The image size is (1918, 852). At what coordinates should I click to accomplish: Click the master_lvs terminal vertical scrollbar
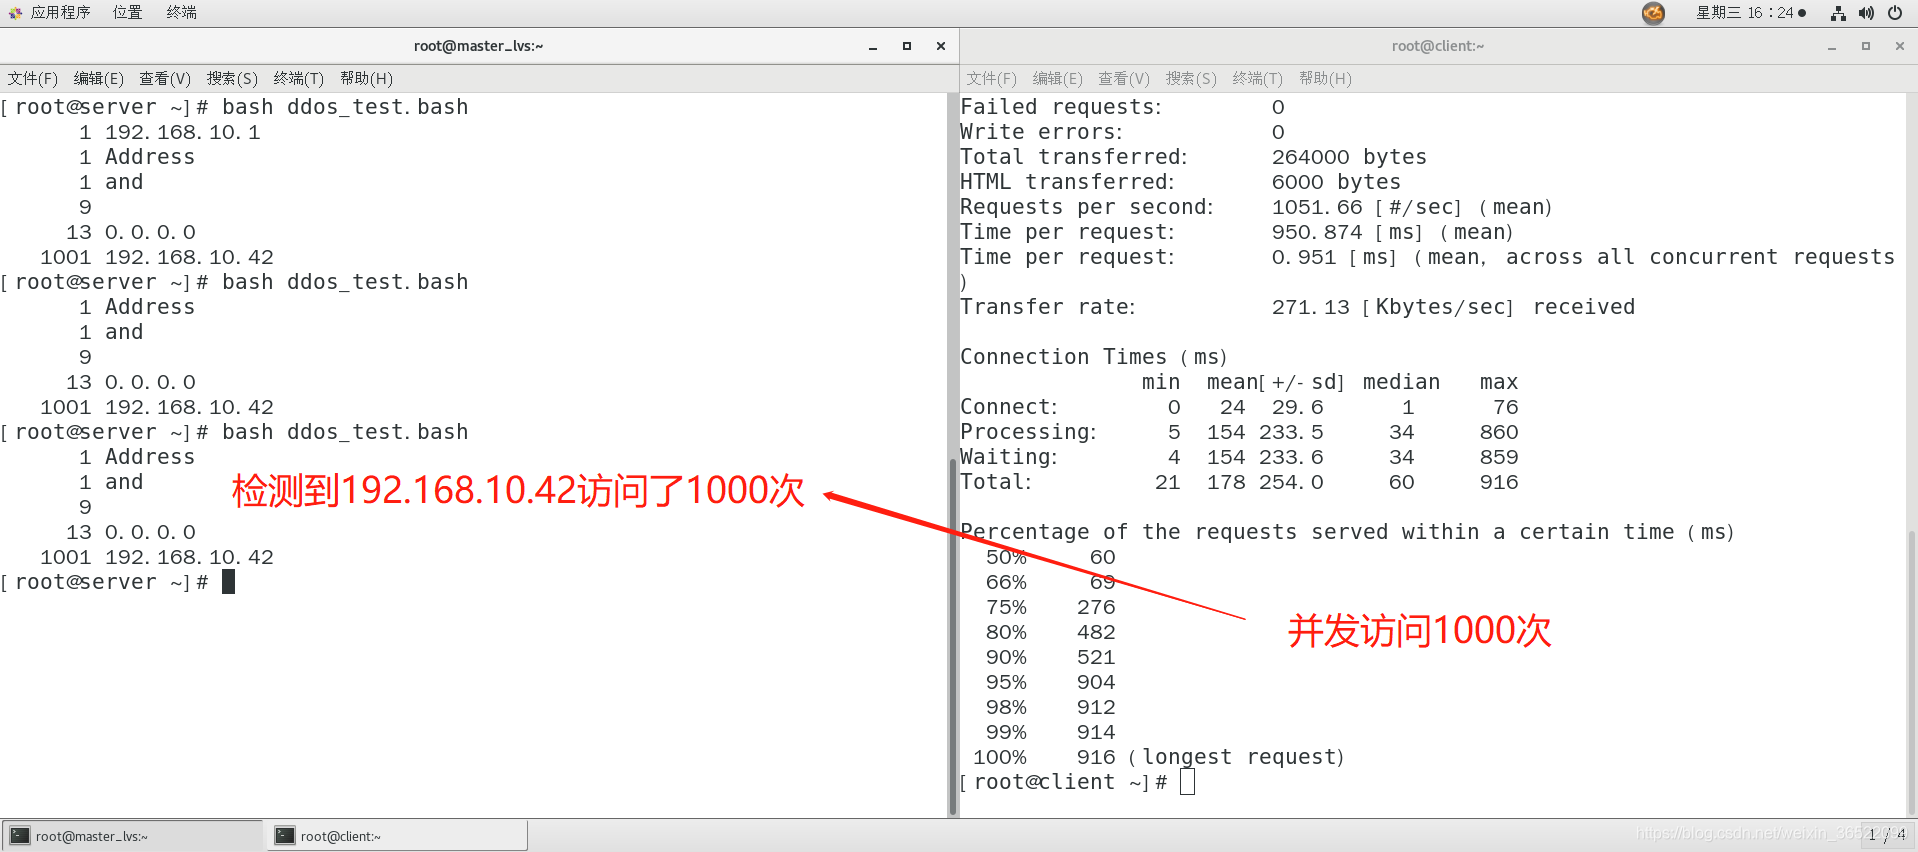(952, 636)
